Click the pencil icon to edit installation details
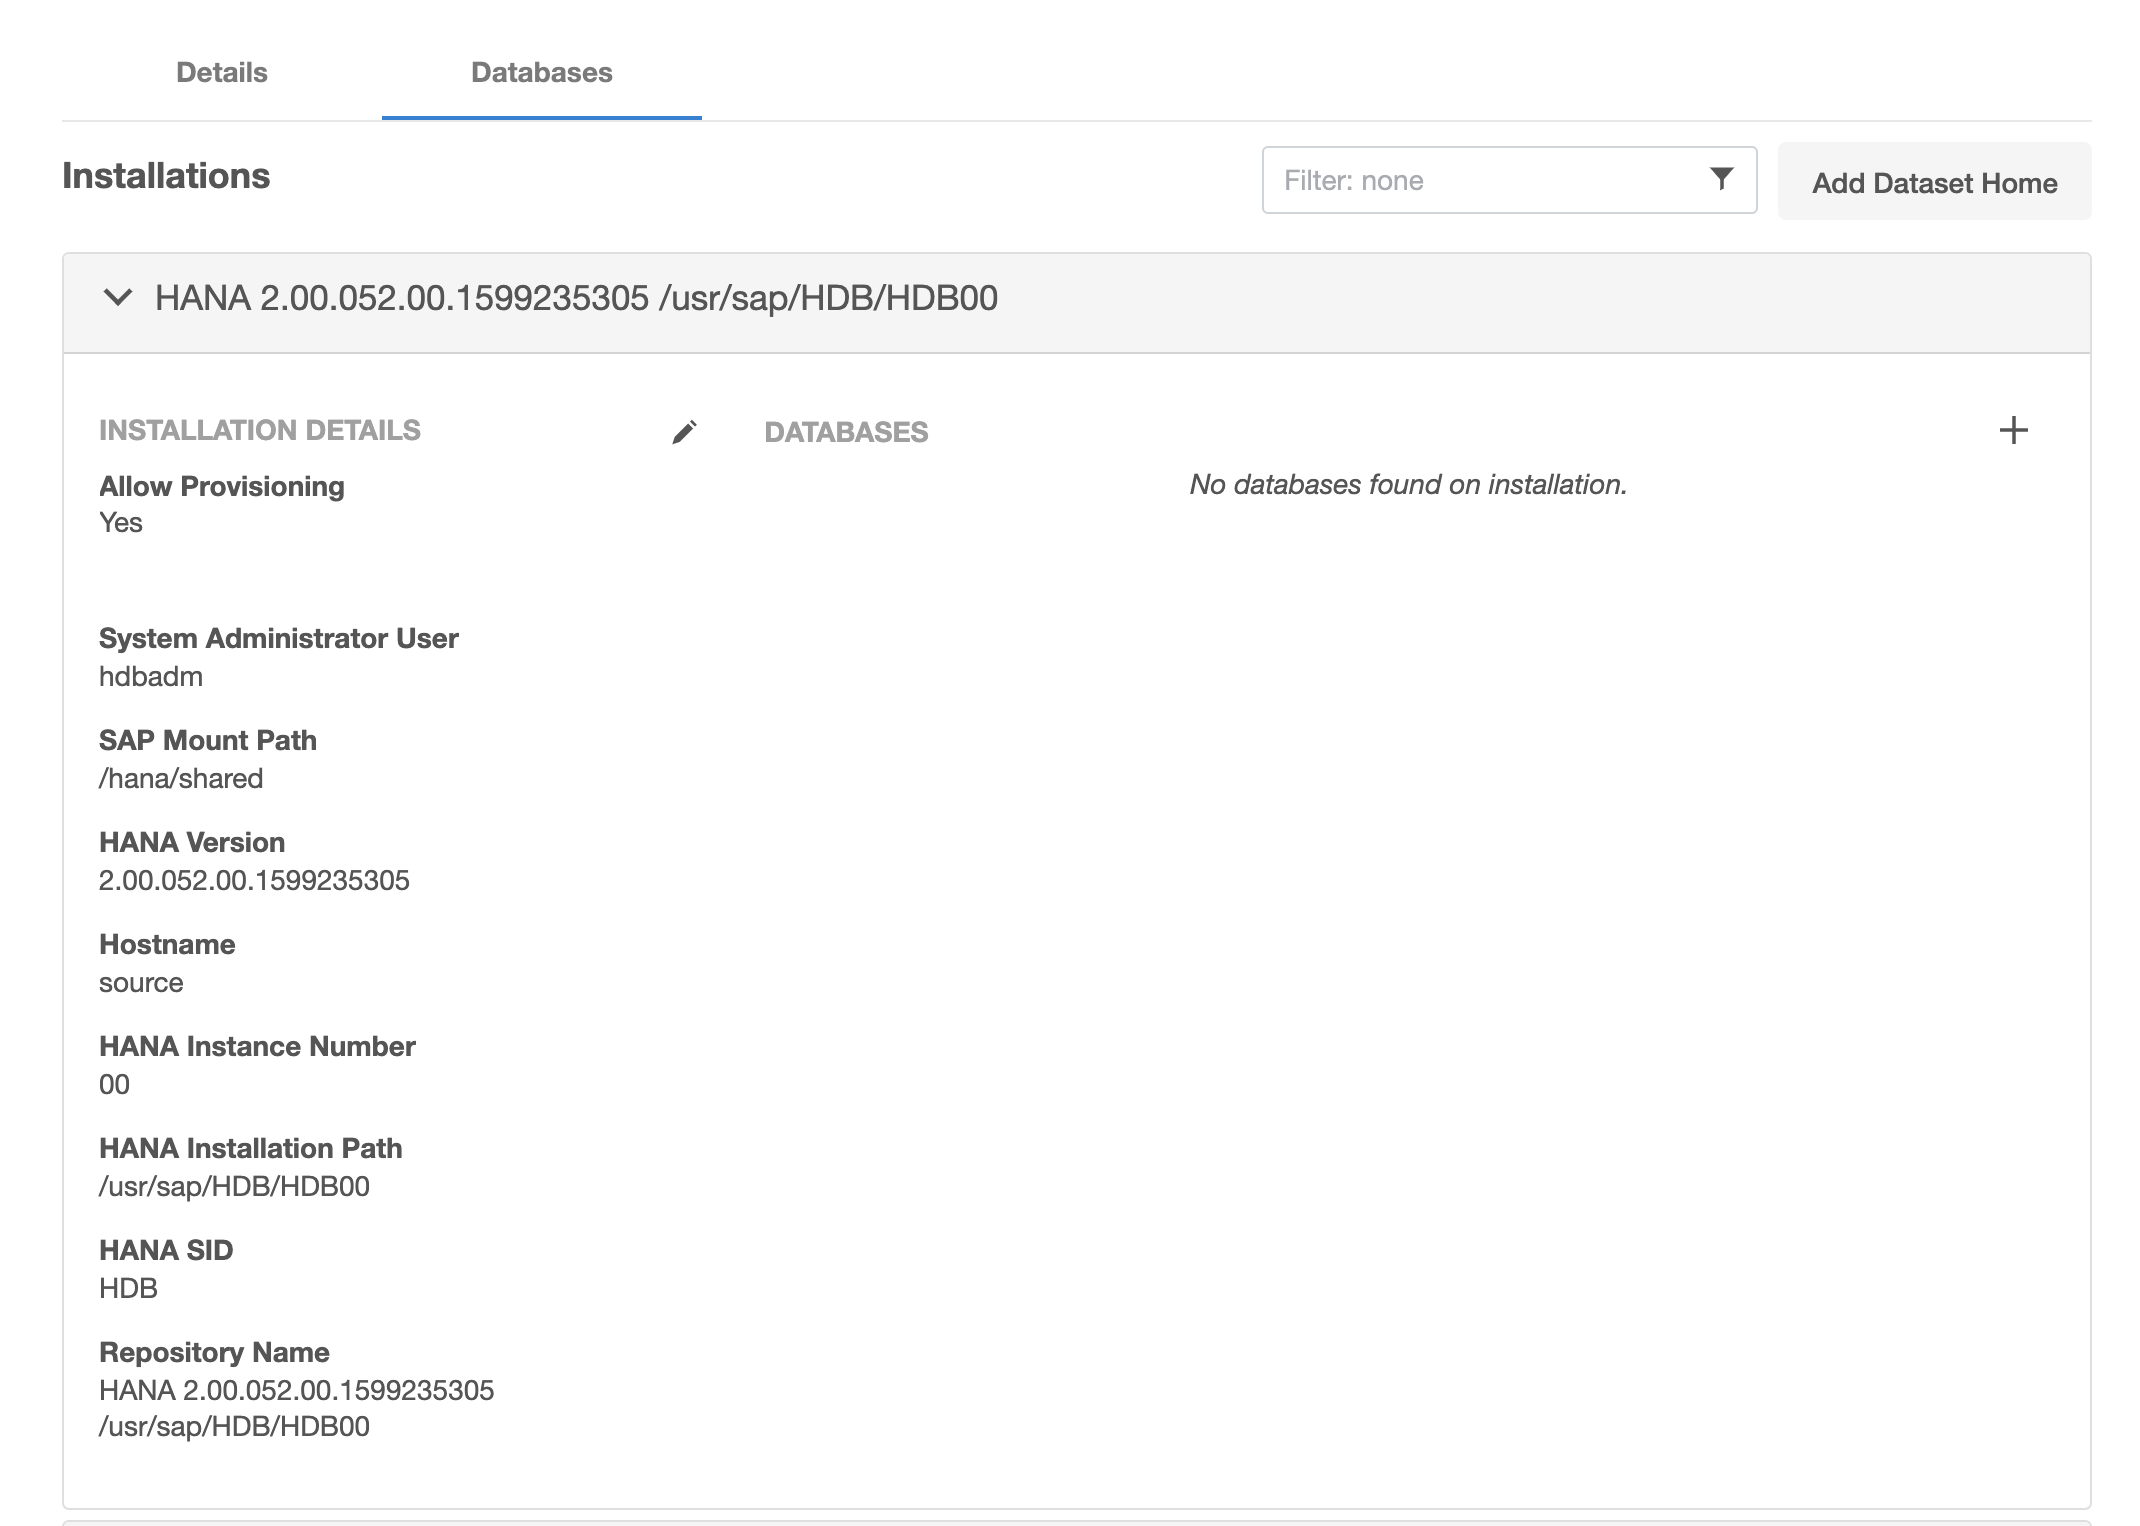2140x1526 pixels. [x=684, y=432]
